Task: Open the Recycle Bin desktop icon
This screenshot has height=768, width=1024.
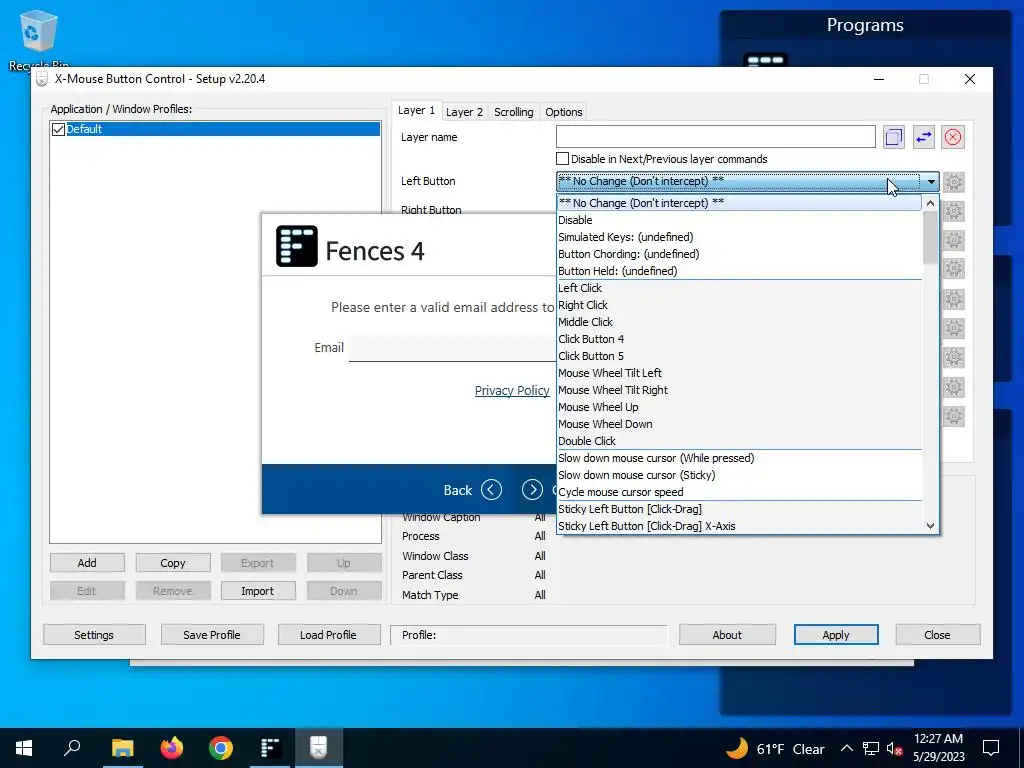Action: point(39,39)
